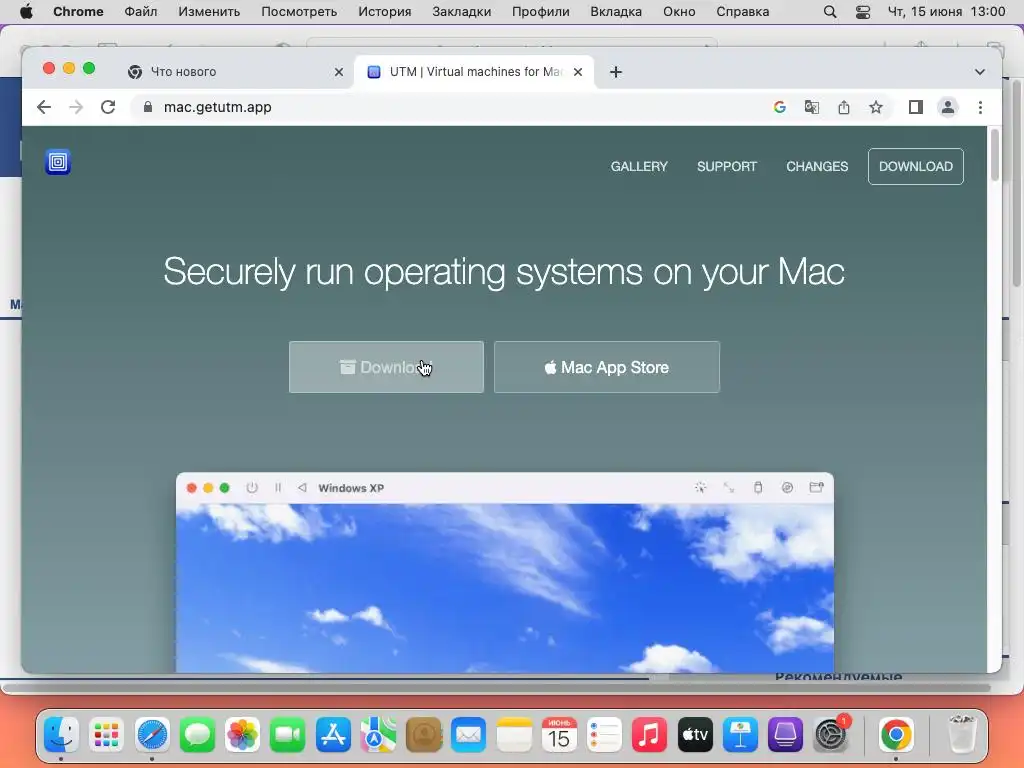1024x768 pixels.
Task: Click the Mac App Store button
Action: click(x=607, y=367)
